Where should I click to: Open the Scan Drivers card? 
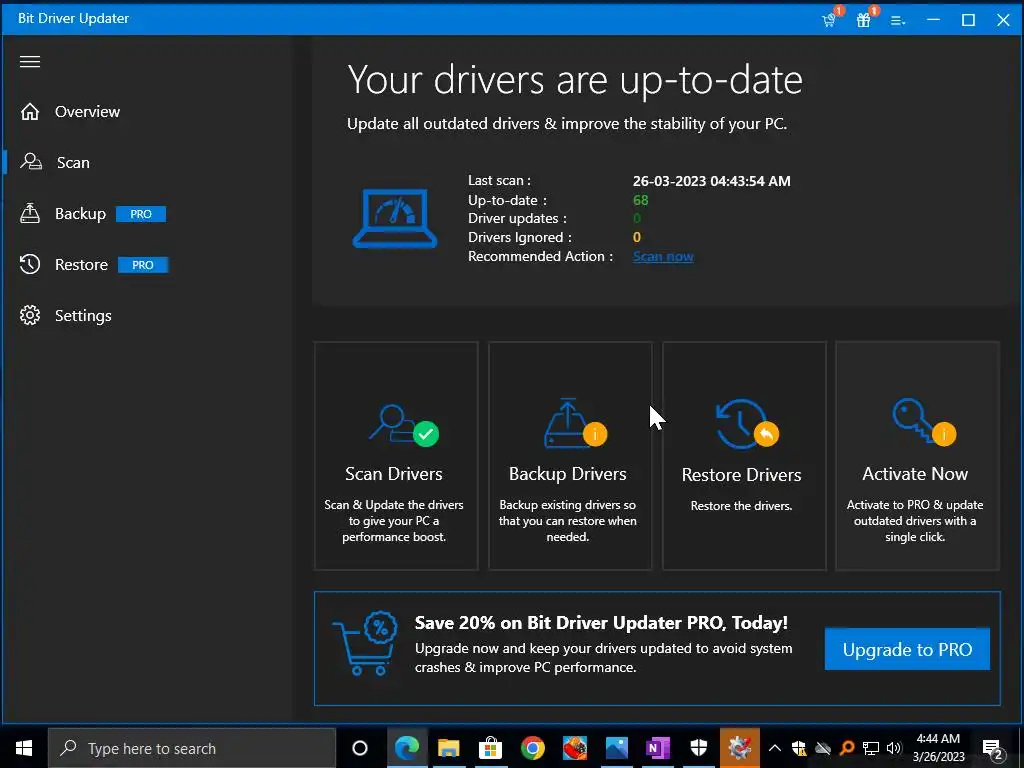coord(396,456)
